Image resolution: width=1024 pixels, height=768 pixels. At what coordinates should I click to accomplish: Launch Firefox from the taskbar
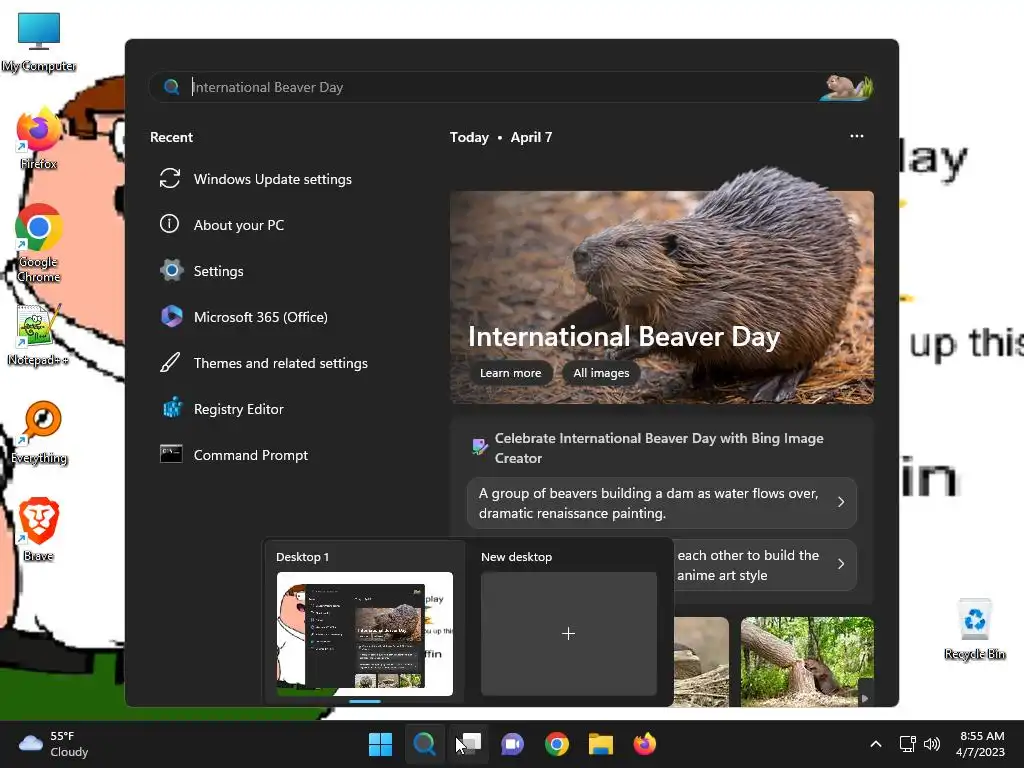(645, 744)
